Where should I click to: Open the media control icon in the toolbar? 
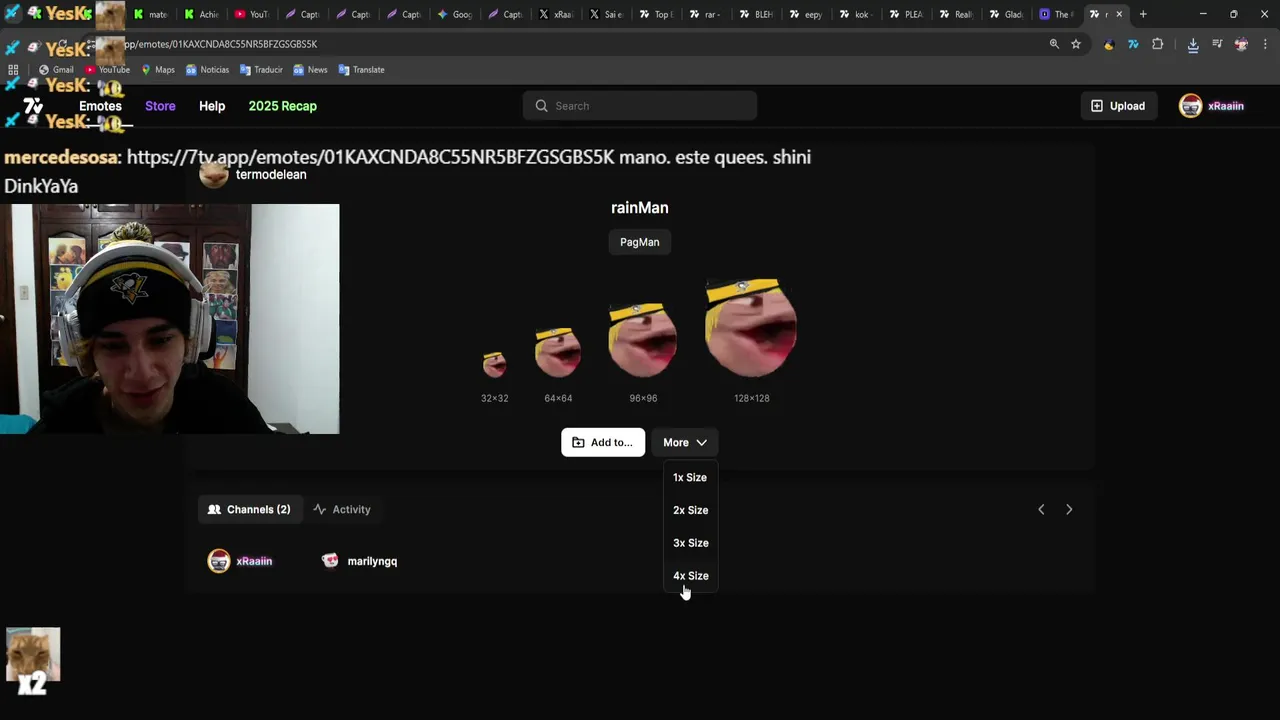pos(1217,44)
